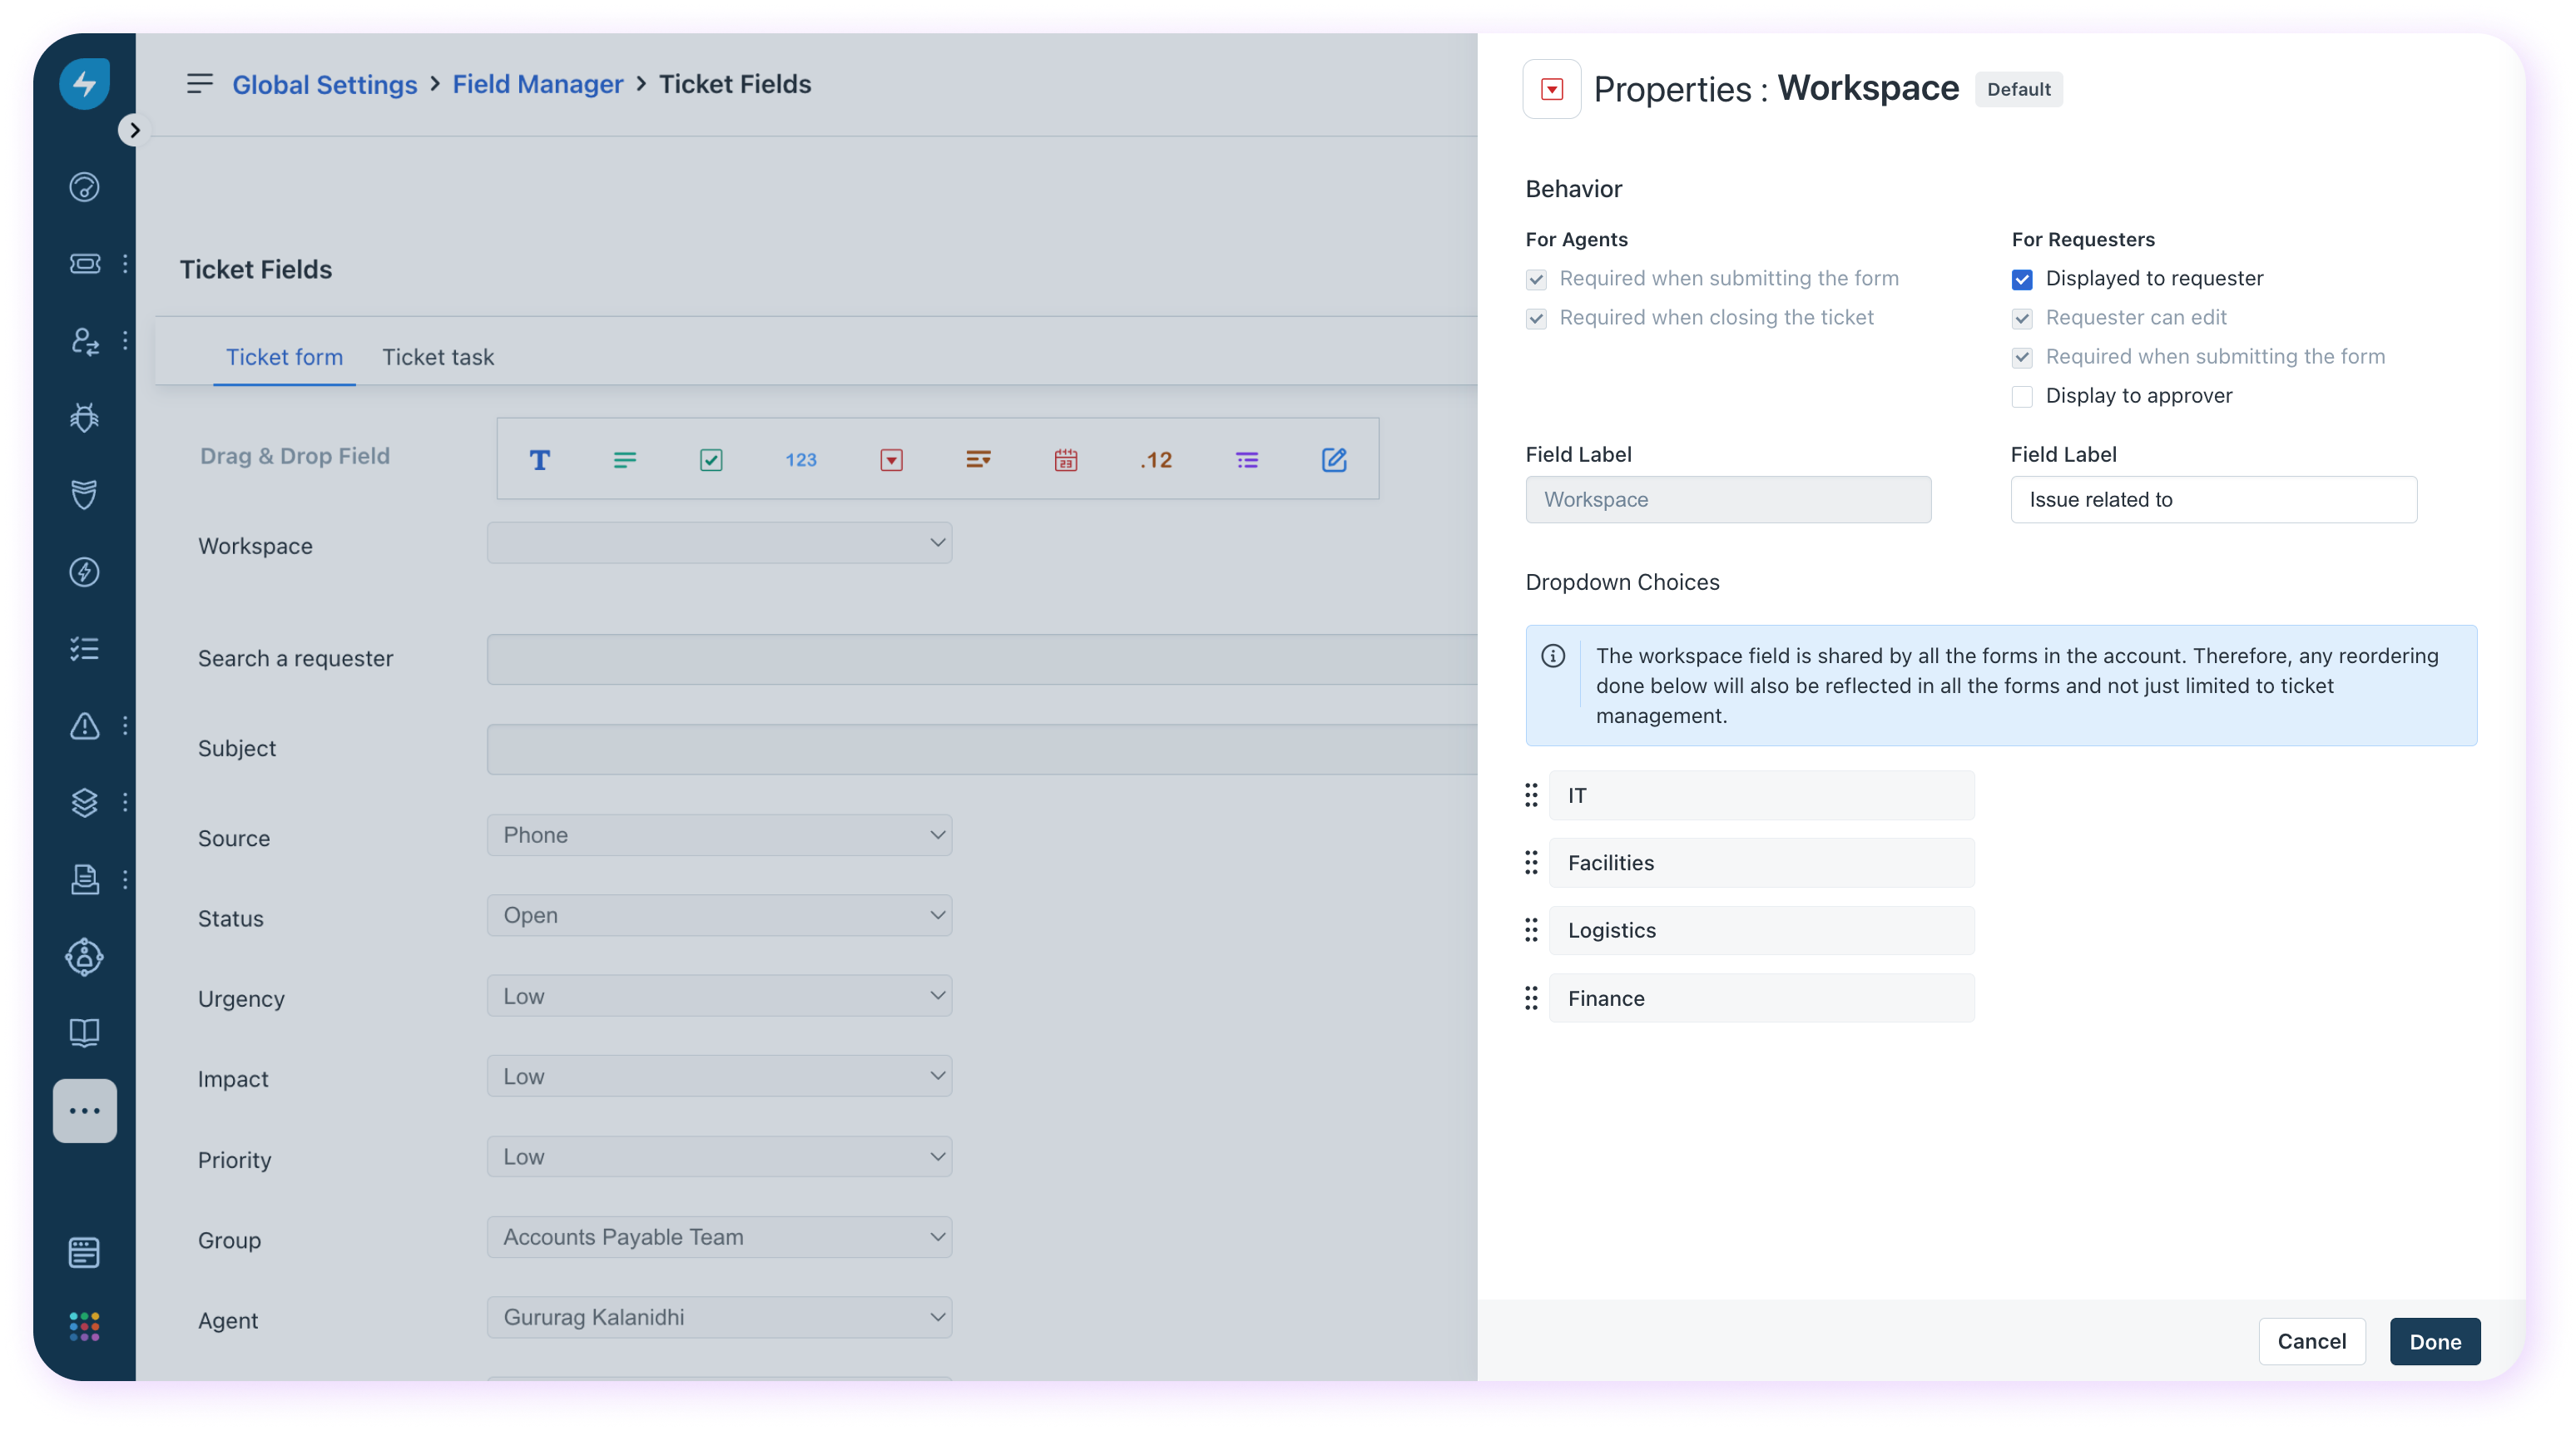
Task: Click the single-line text field icon
Action: click(539, 460)
